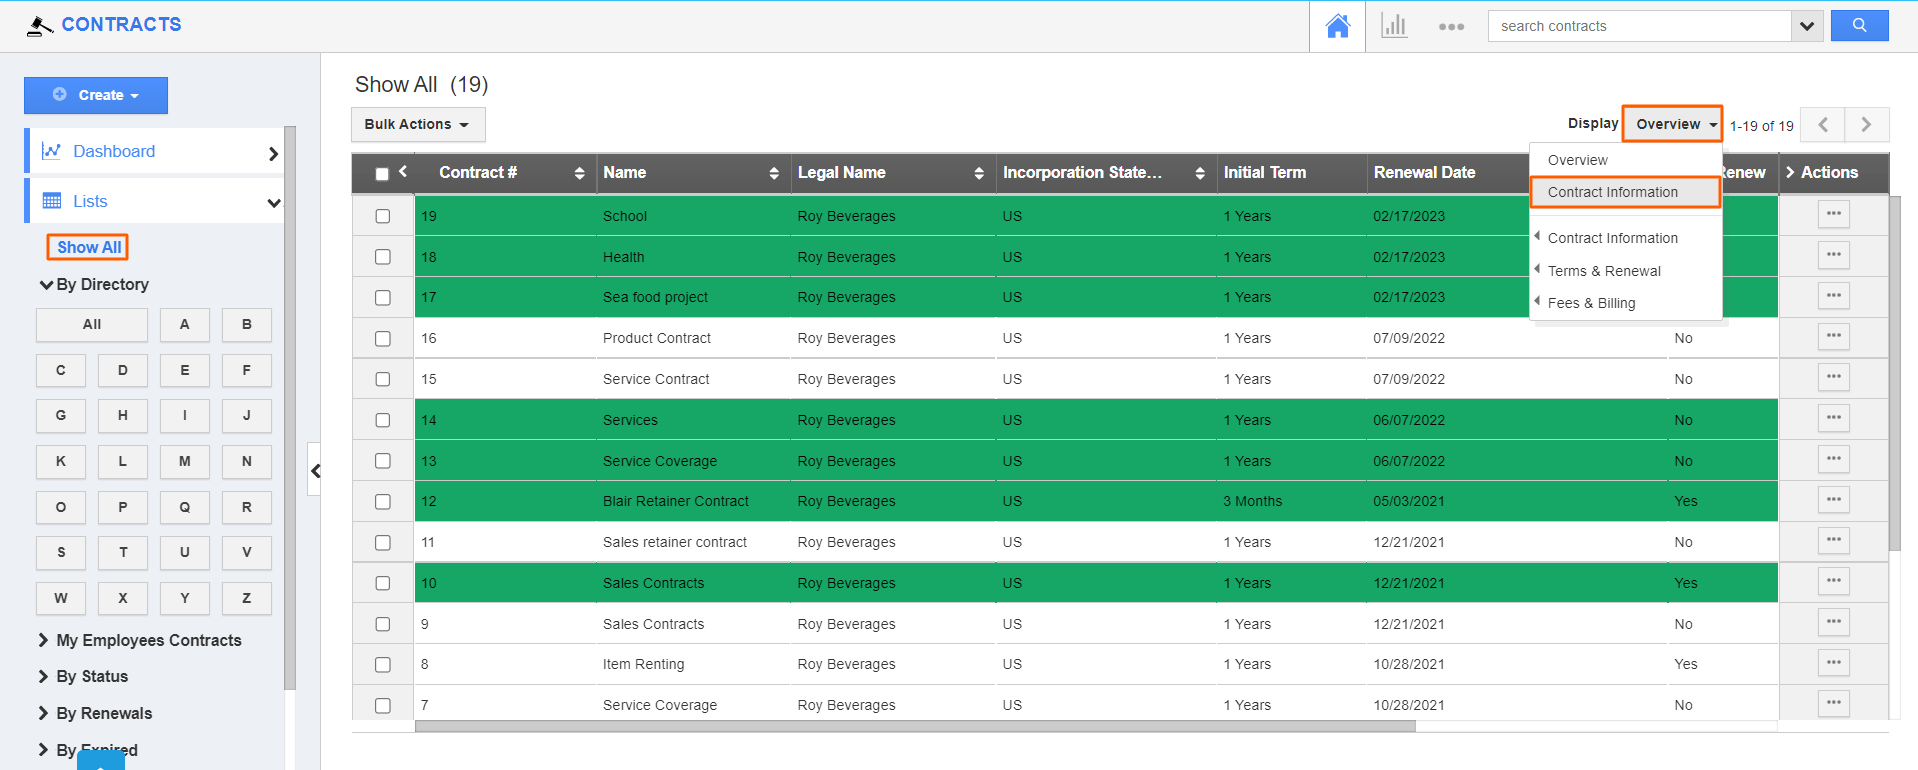Viewport: 1918px width, 770px height.
Task: Open the Create dropdown button
Action: click(96, 95)
